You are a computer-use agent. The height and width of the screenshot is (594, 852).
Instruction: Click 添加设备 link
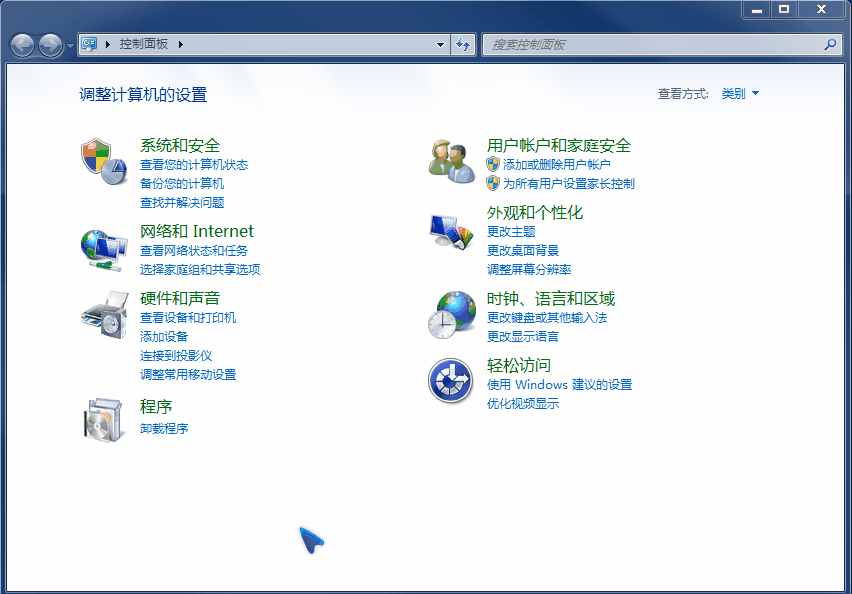click(164, 336)
